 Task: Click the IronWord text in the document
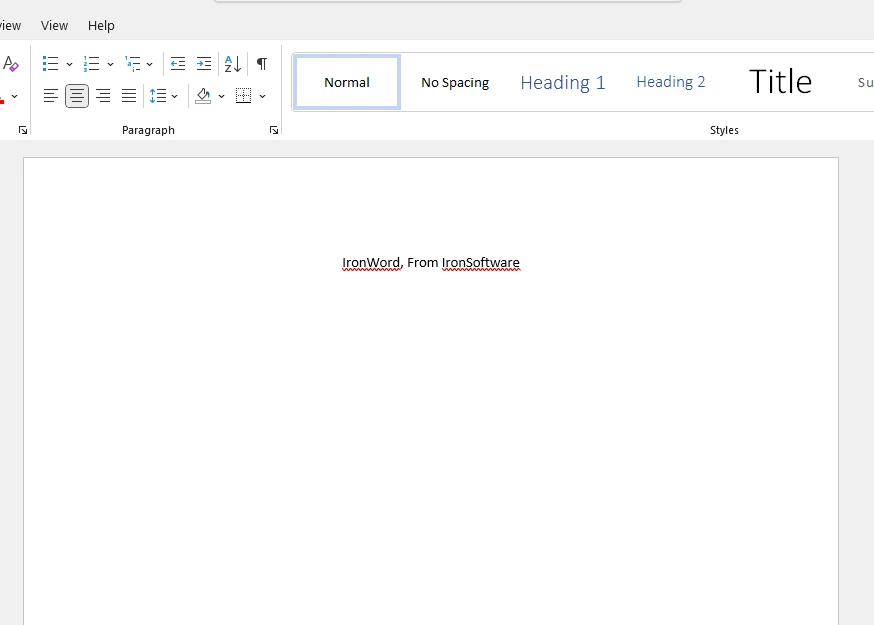coord(371,263)
